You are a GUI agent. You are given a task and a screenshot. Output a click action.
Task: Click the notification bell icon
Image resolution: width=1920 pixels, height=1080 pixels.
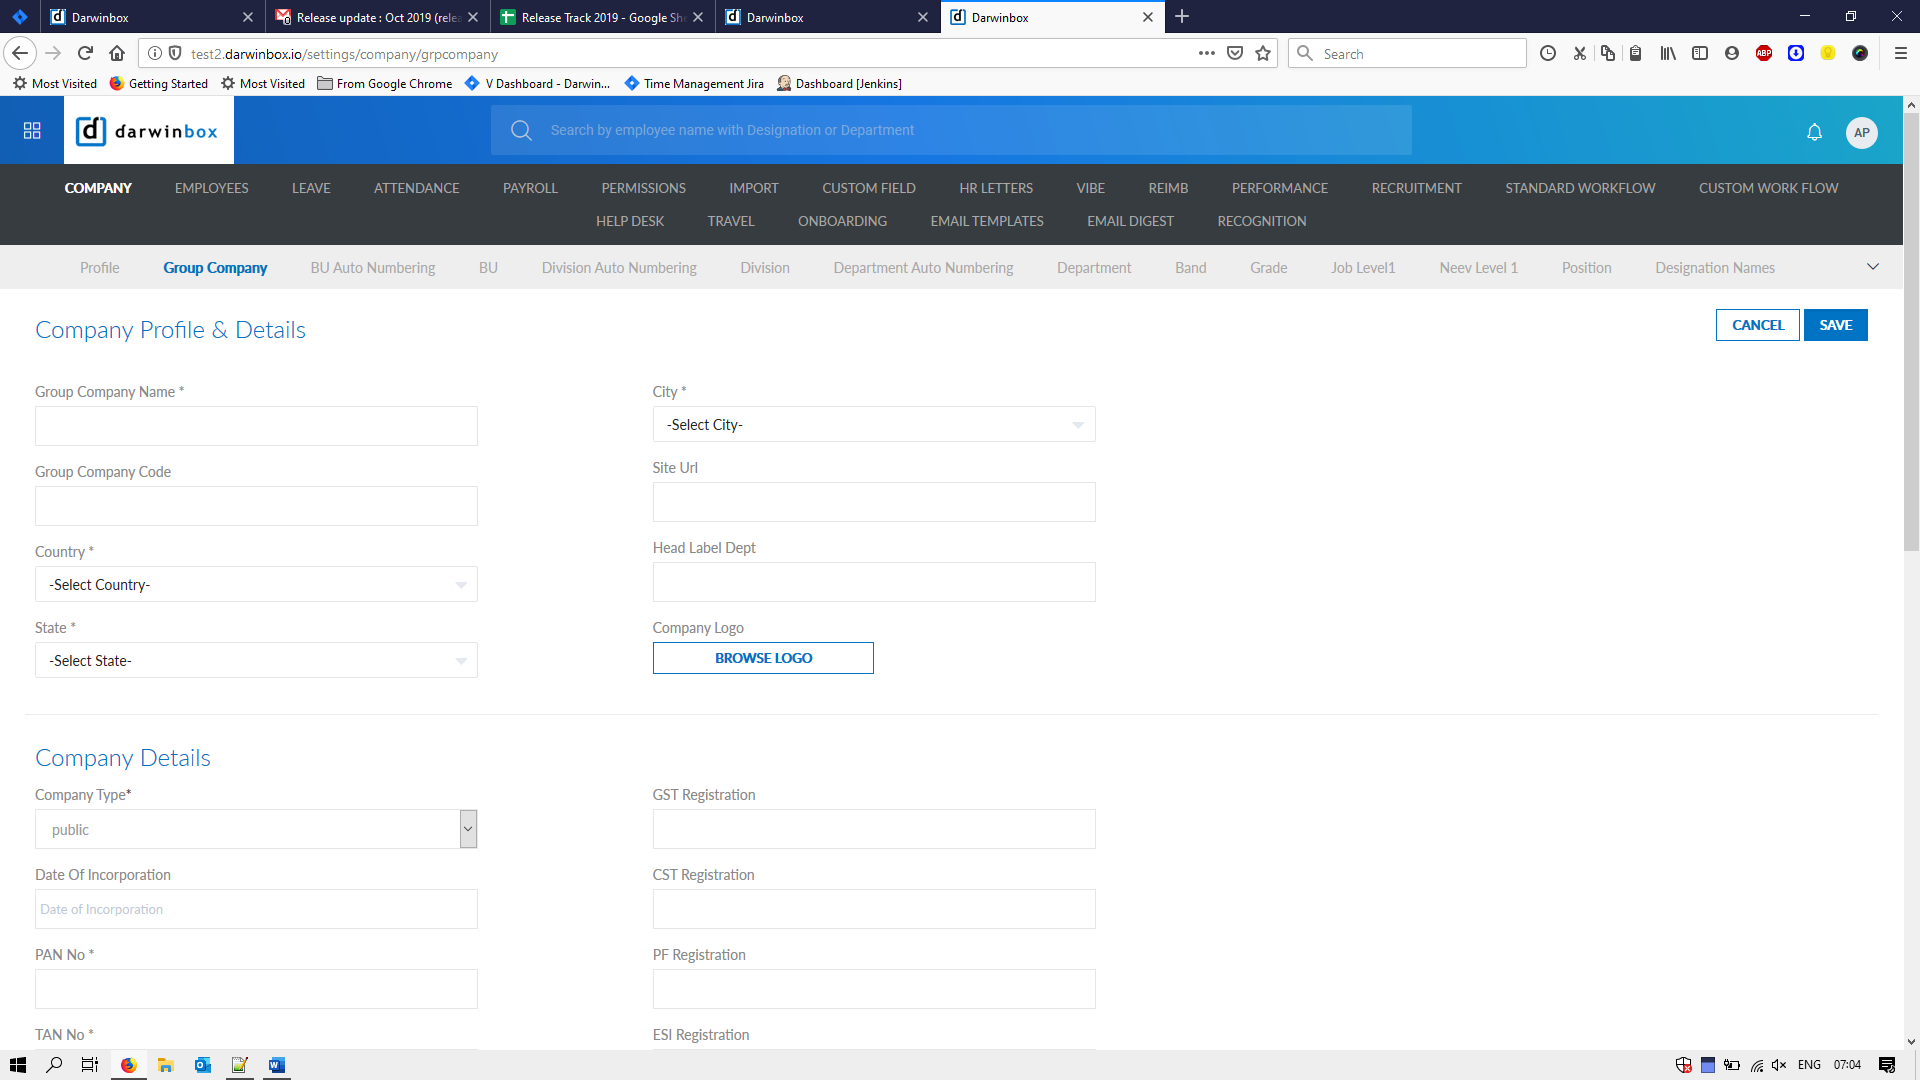(x=1814, y=132)
